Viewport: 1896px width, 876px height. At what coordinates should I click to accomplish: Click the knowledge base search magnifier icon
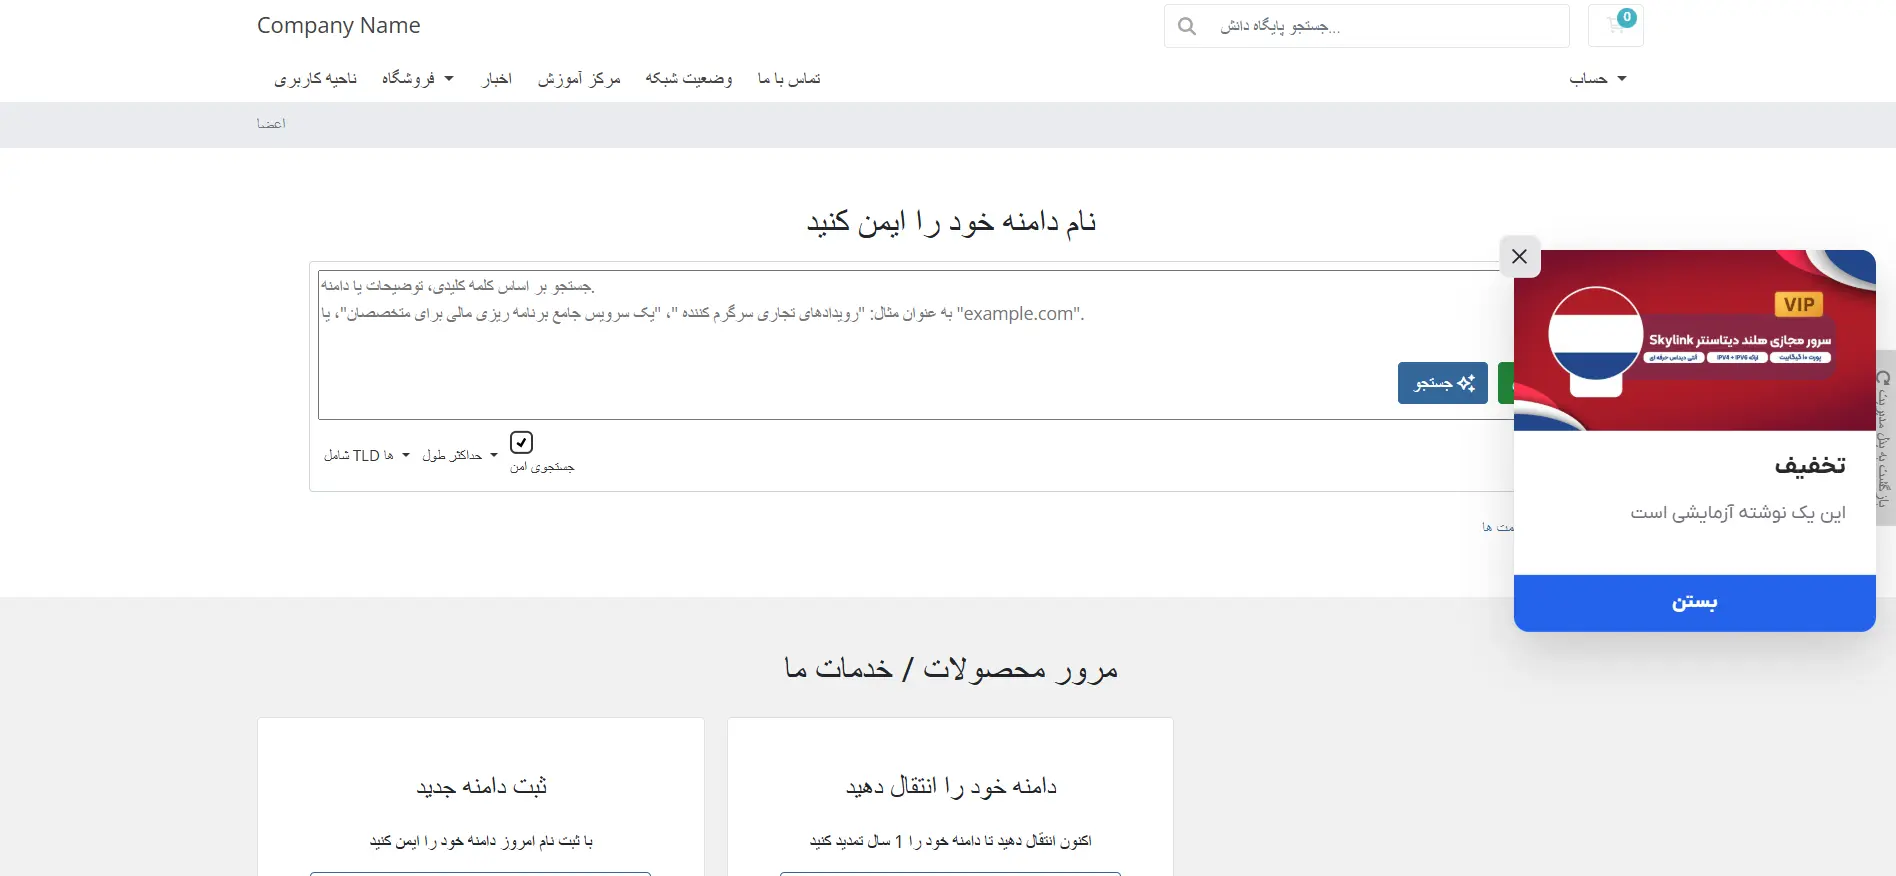coord(1187,26)
